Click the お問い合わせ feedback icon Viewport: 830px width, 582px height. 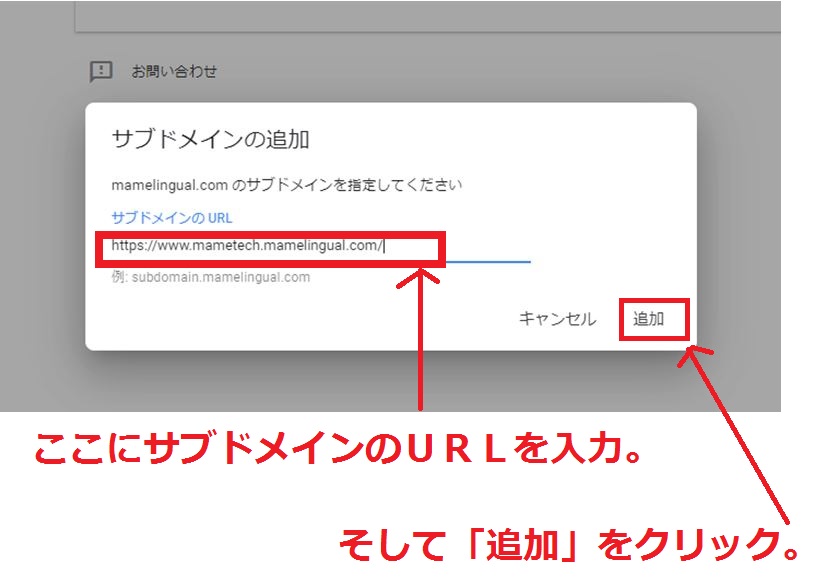(101, 71)
